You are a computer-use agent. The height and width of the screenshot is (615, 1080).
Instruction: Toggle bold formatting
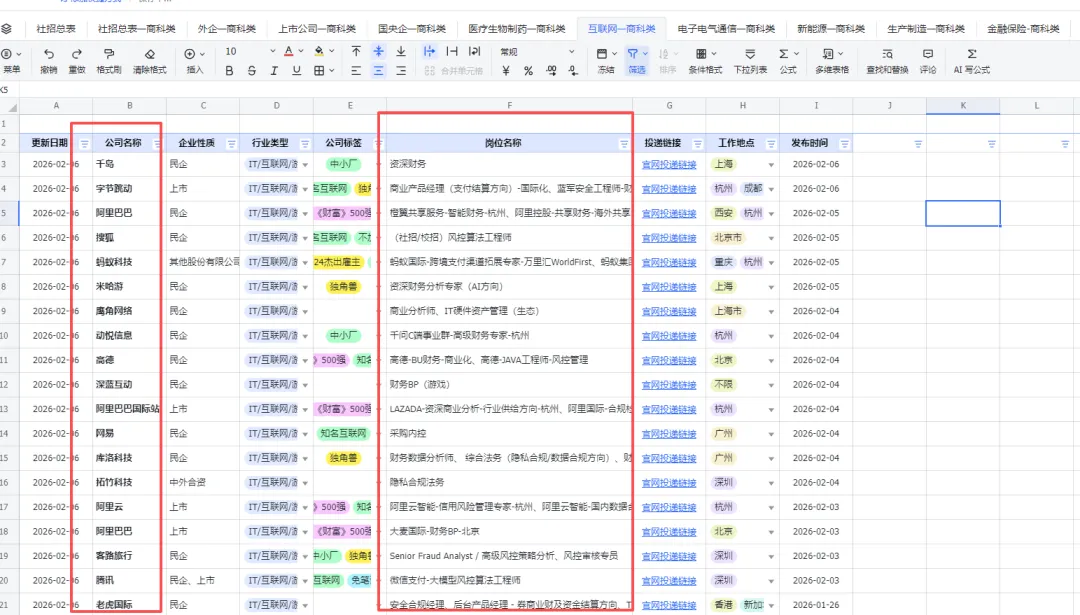(x=229, y=70)
